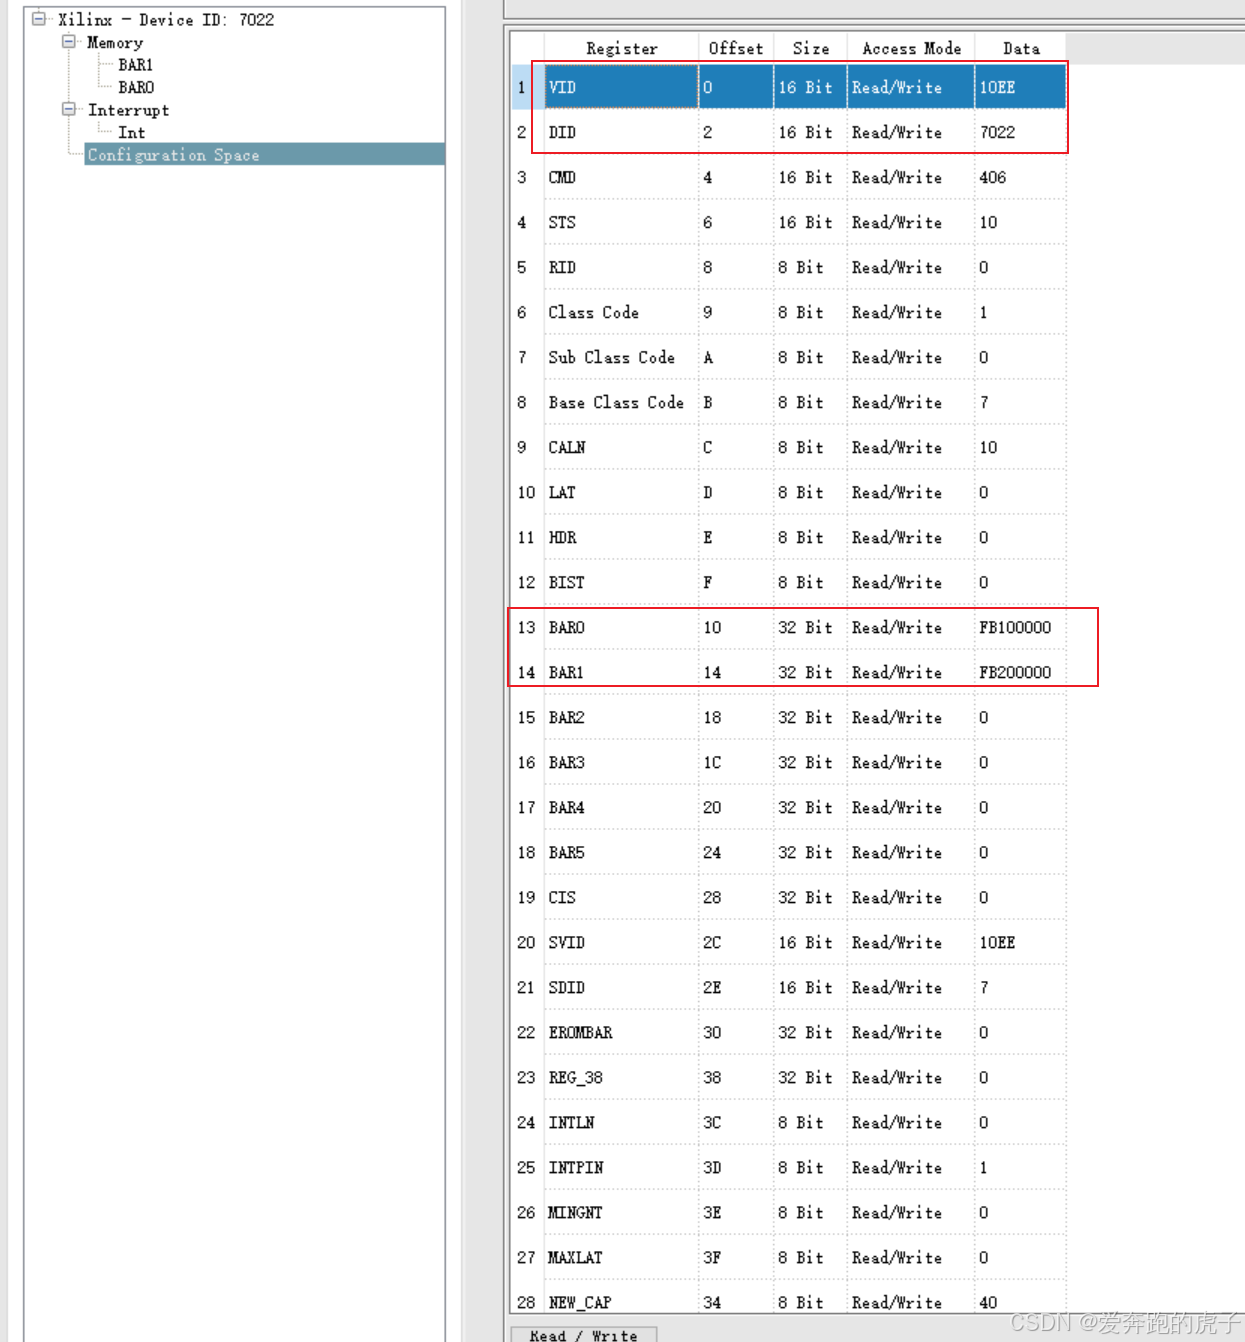Screen dimensions: 1245x1342
Task: Click the BAR2 register cell
Action: (x=621, y=717)
